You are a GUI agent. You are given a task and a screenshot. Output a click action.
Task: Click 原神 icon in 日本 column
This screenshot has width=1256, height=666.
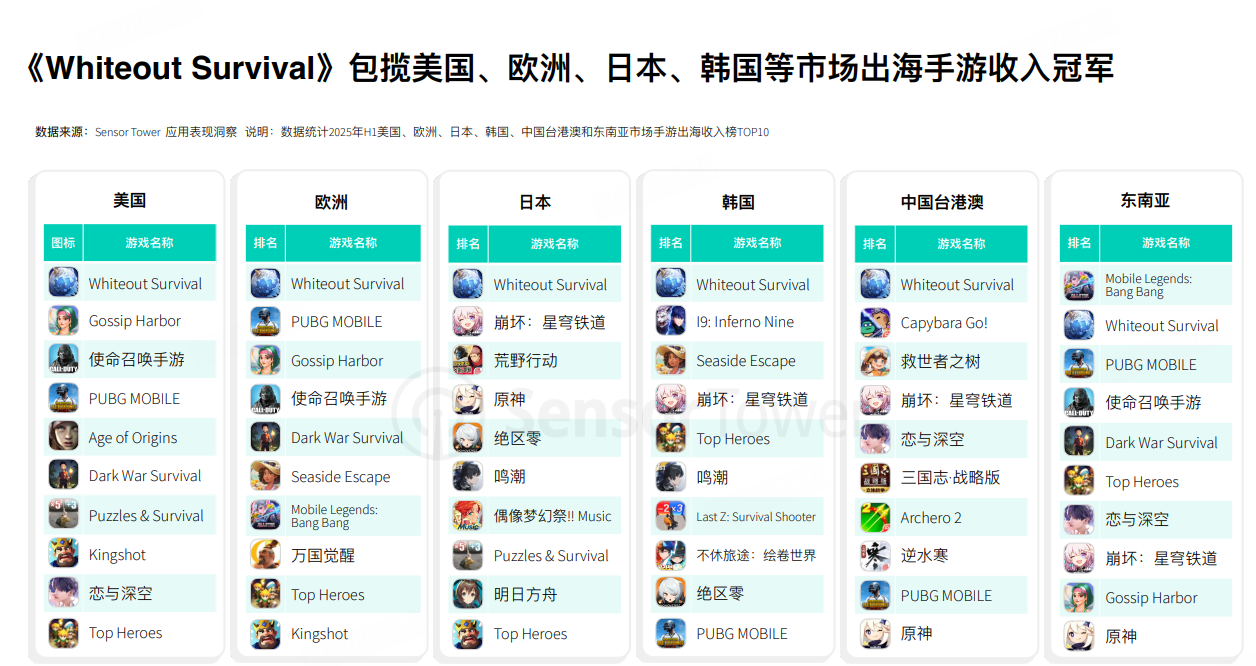click(x=468, y=399)
